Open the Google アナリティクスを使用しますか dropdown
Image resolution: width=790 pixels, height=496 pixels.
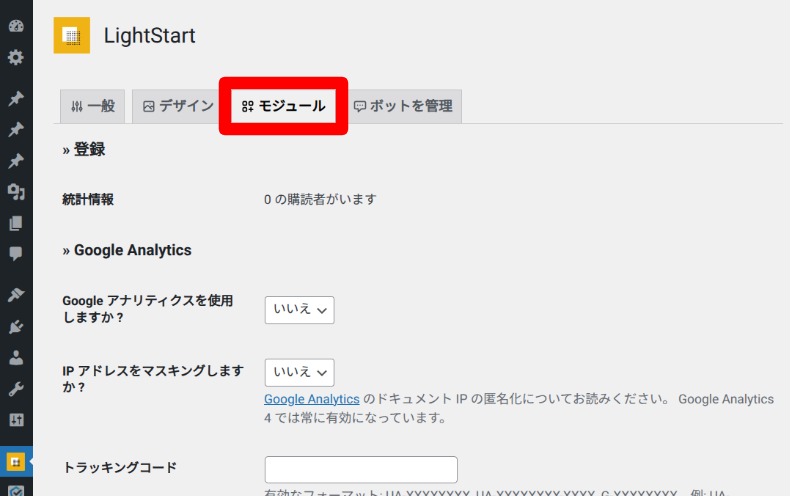(300, 309)
